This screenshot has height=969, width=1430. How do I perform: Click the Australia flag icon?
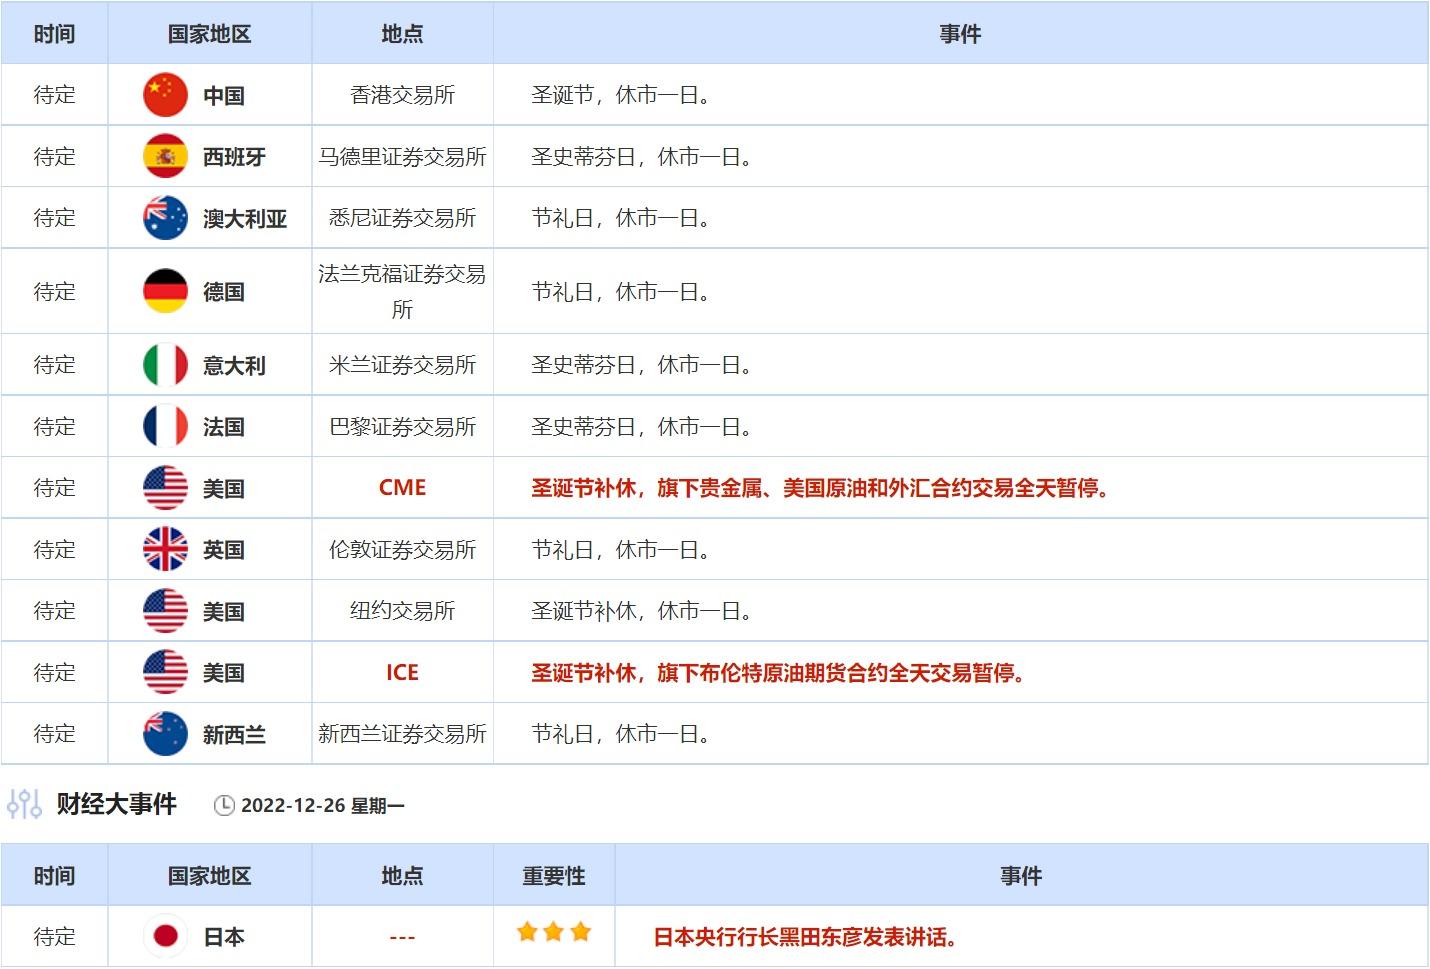click(x=165, y=218)
